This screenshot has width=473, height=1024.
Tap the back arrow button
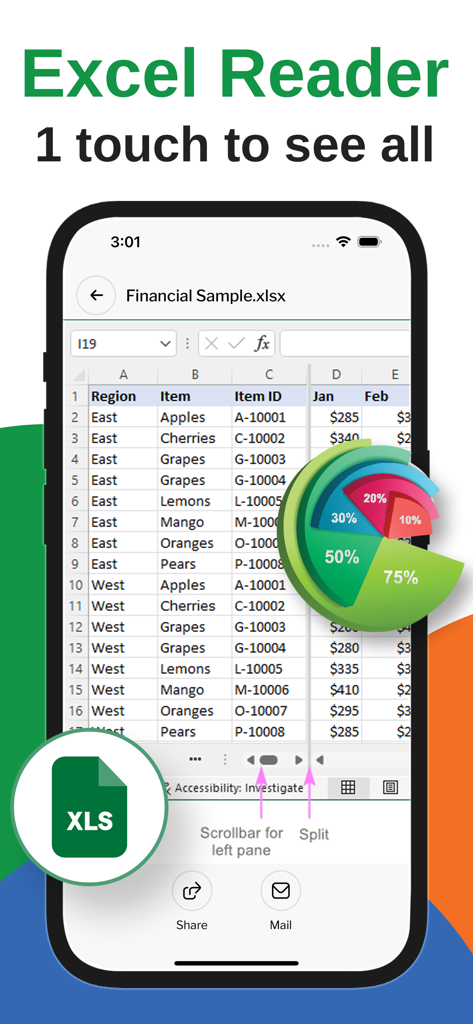pyautogui.click(x=97, y=296)
